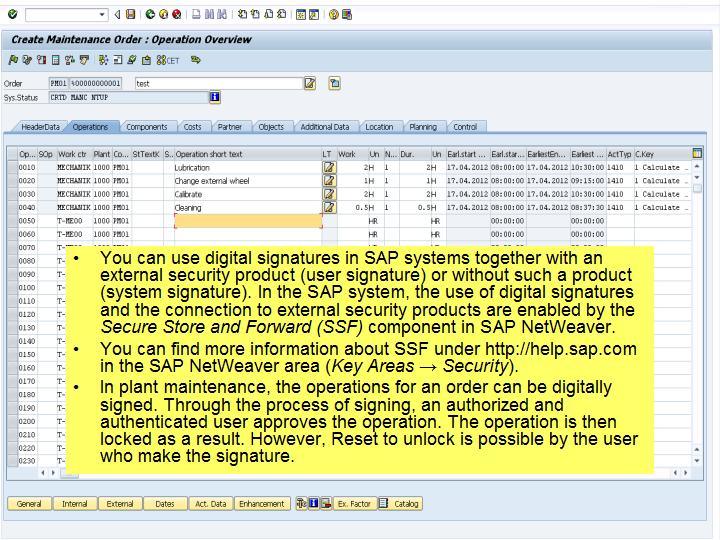720x540 pixels.
Task: Click the icon right of order description
Action: coord(334,83)
